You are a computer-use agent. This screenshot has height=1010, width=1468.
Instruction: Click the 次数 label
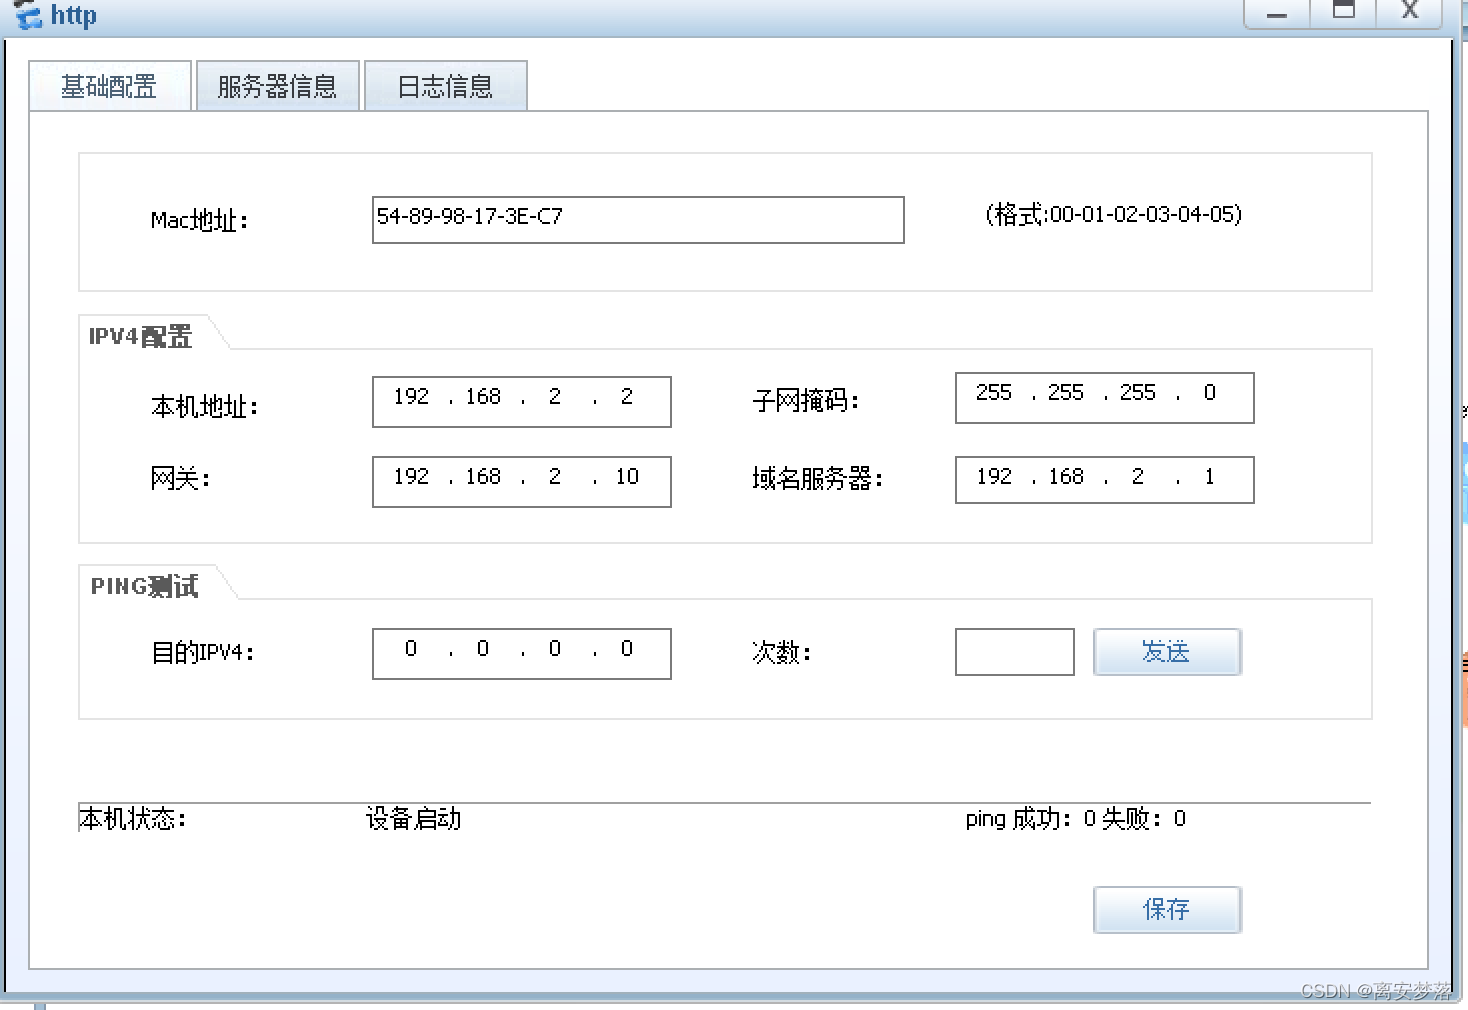tap(781, 653)
